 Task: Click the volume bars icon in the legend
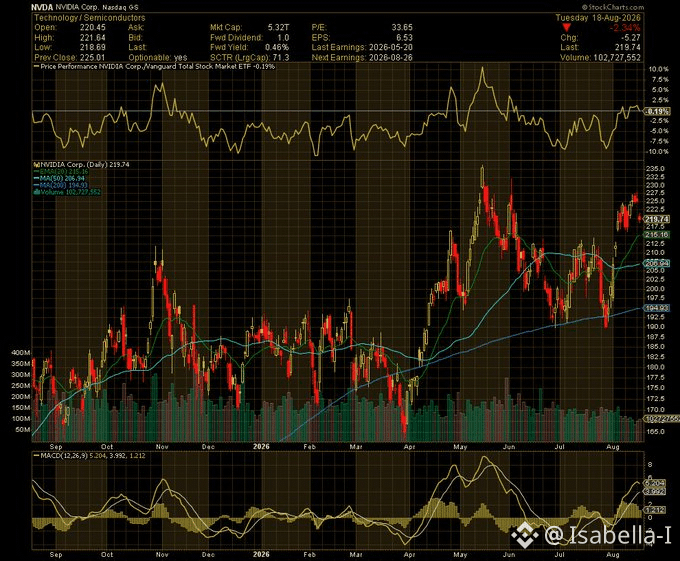tap(37, 192)
